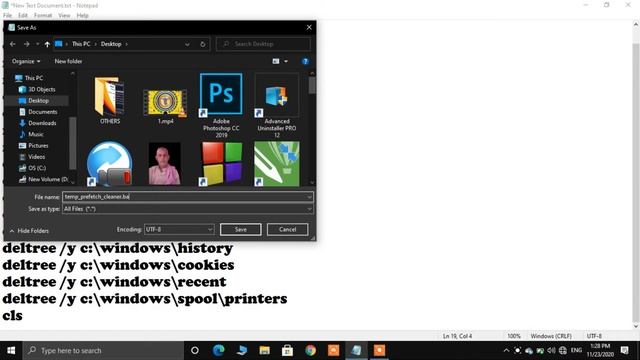Click ENG language indicator
Viewport: 640px width, 360px height.
pyautogui.click(x=576, y=350)
